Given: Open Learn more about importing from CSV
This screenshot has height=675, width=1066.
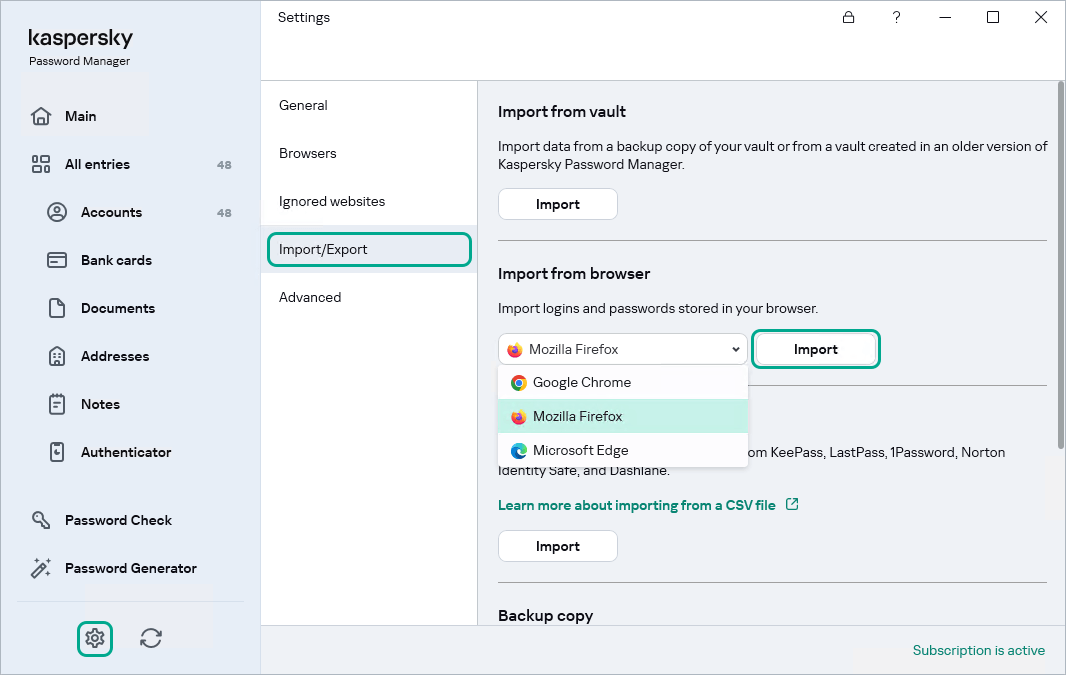Looking at the screenshot, I should click(x=636, y=505).
